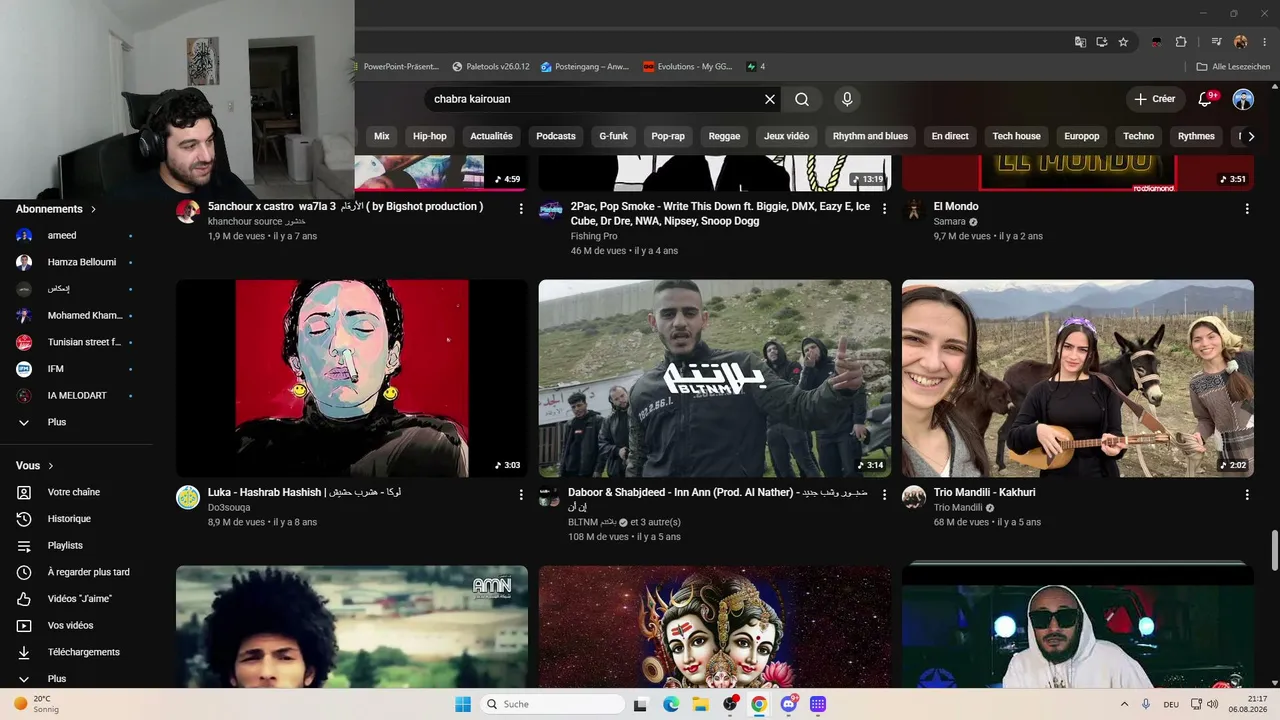1280x720 pixels.
Task: Clear the search box with the X icon
Action: [x=770, y=99]
